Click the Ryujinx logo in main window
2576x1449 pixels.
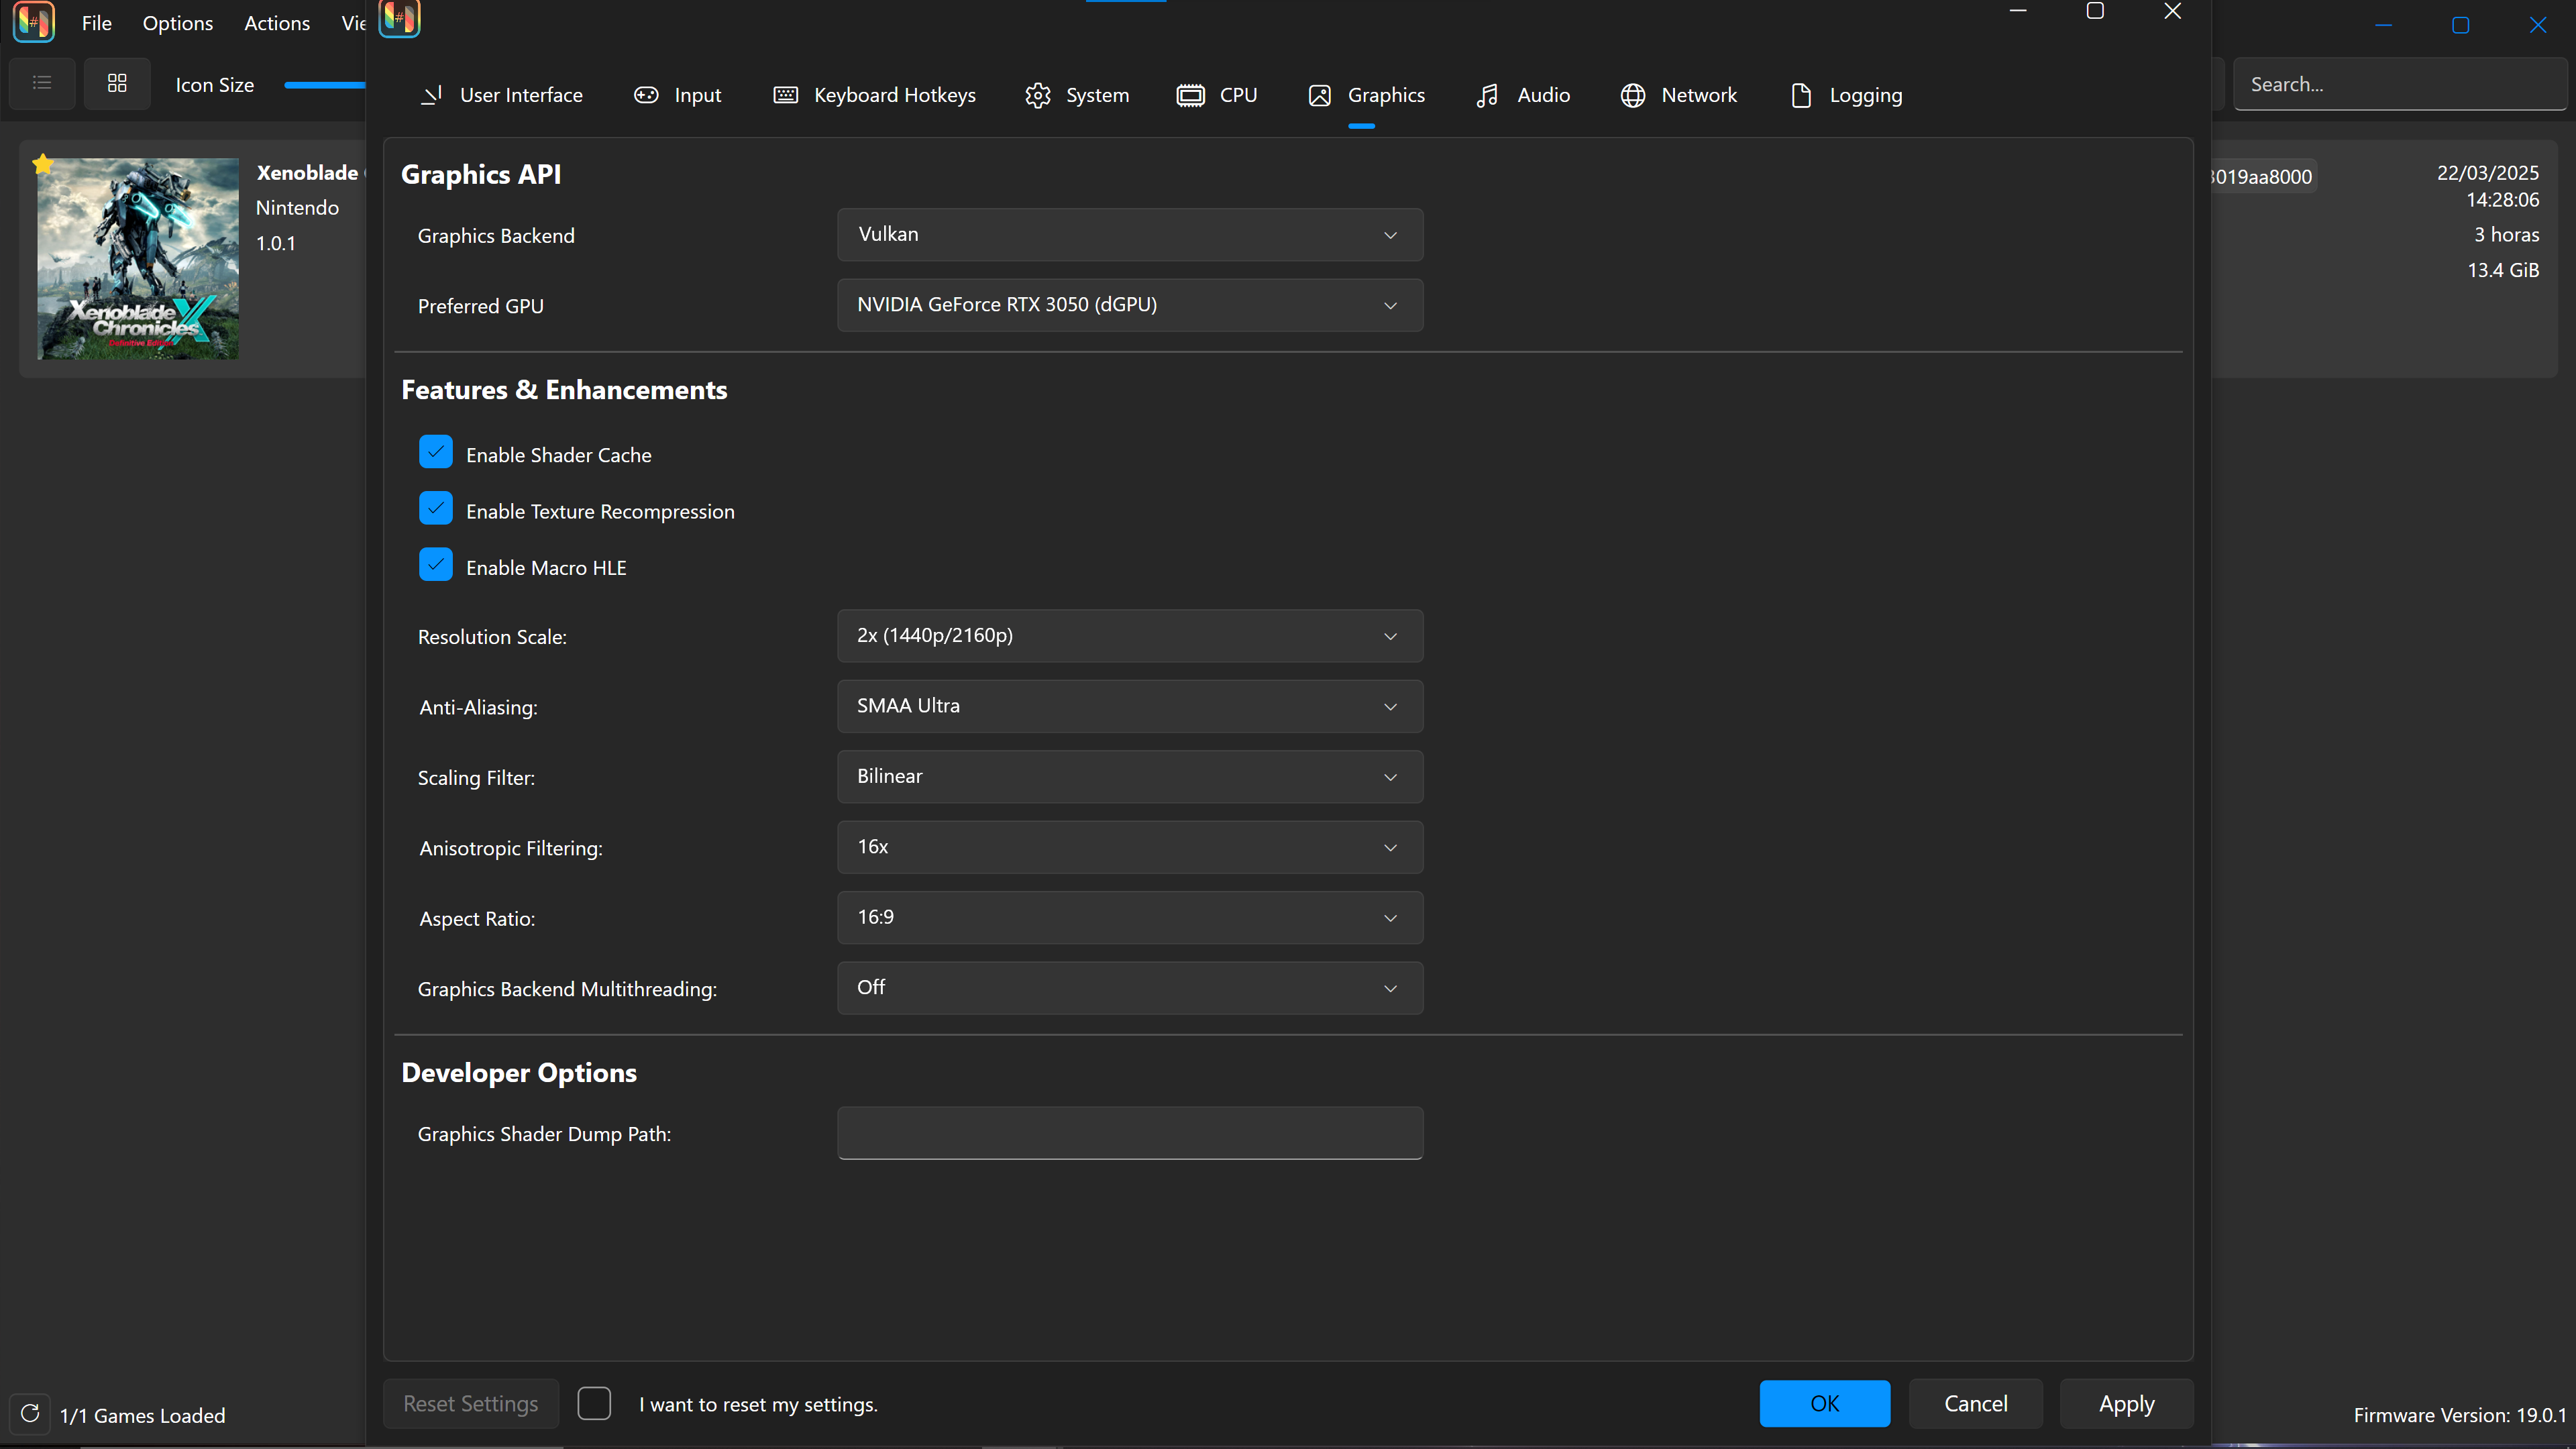point(33,22)
